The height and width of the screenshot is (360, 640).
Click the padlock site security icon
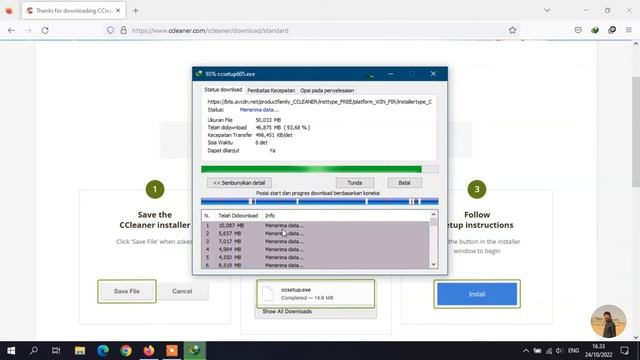pyautogui.click(x=123, y=30)
